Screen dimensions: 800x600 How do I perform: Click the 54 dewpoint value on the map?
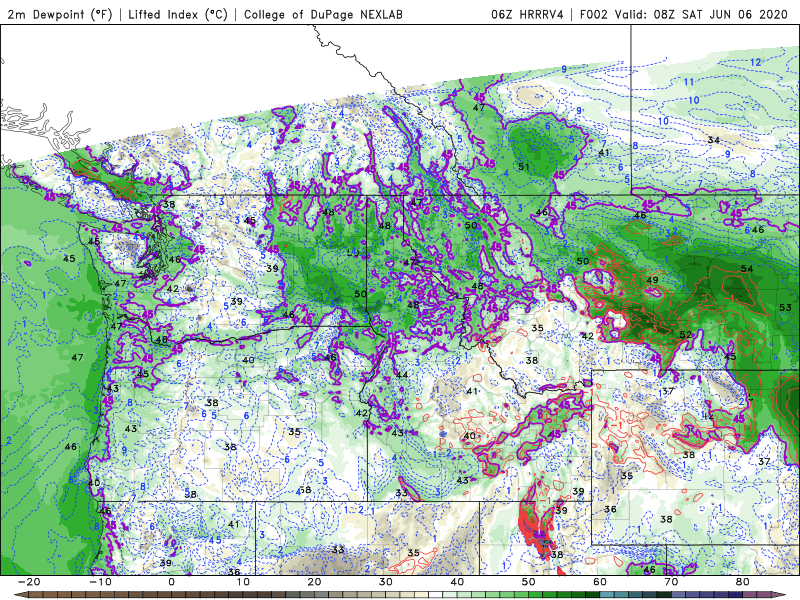(x=747, y=268)
